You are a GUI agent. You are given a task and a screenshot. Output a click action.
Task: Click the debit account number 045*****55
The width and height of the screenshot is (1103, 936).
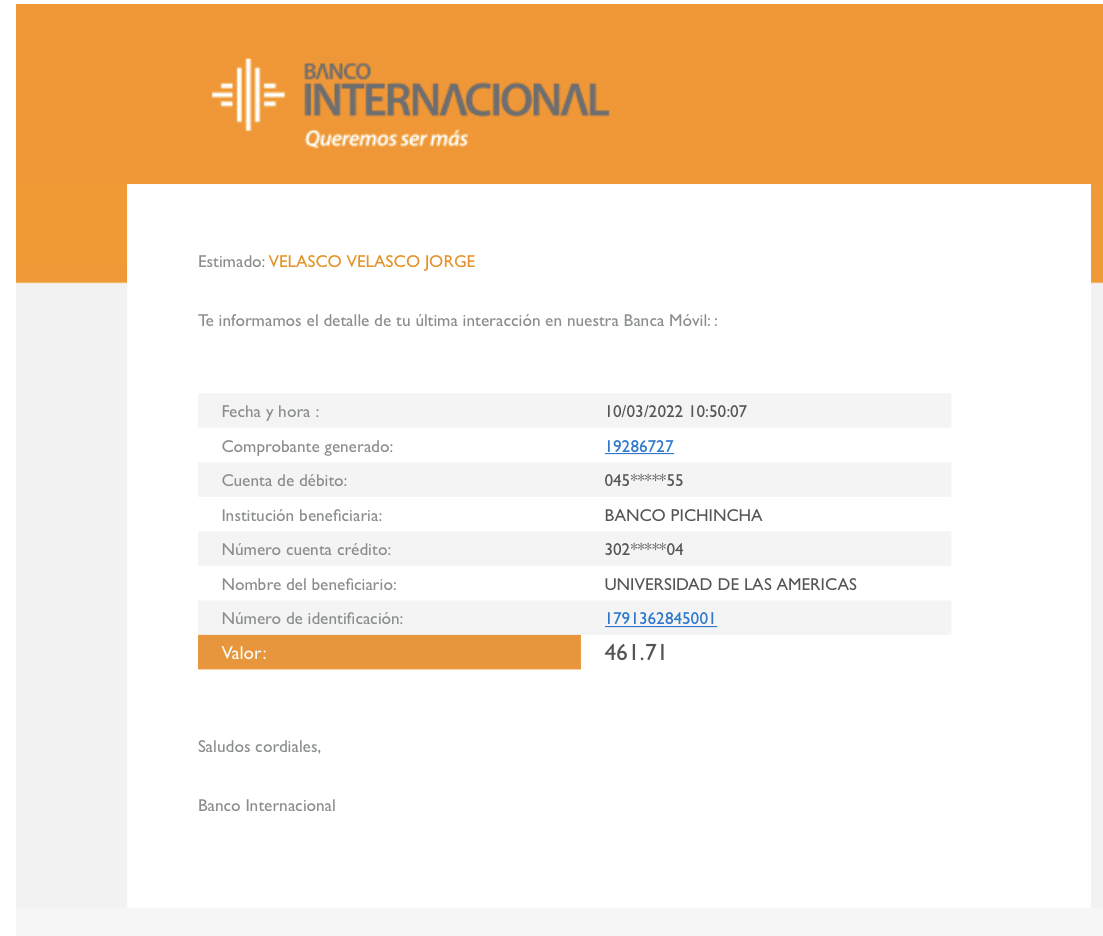643,481
